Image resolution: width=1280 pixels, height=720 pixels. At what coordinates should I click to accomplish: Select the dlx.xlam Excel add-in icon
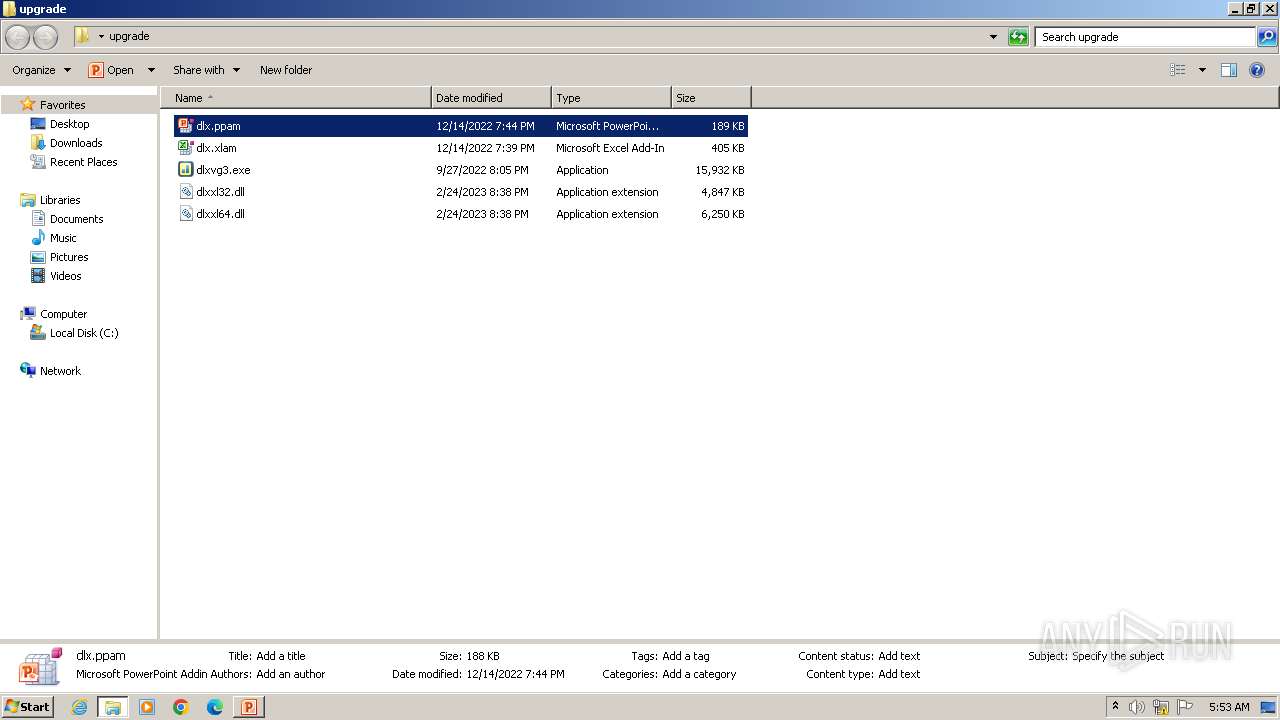pyautogui.click(x=185, y=148)
